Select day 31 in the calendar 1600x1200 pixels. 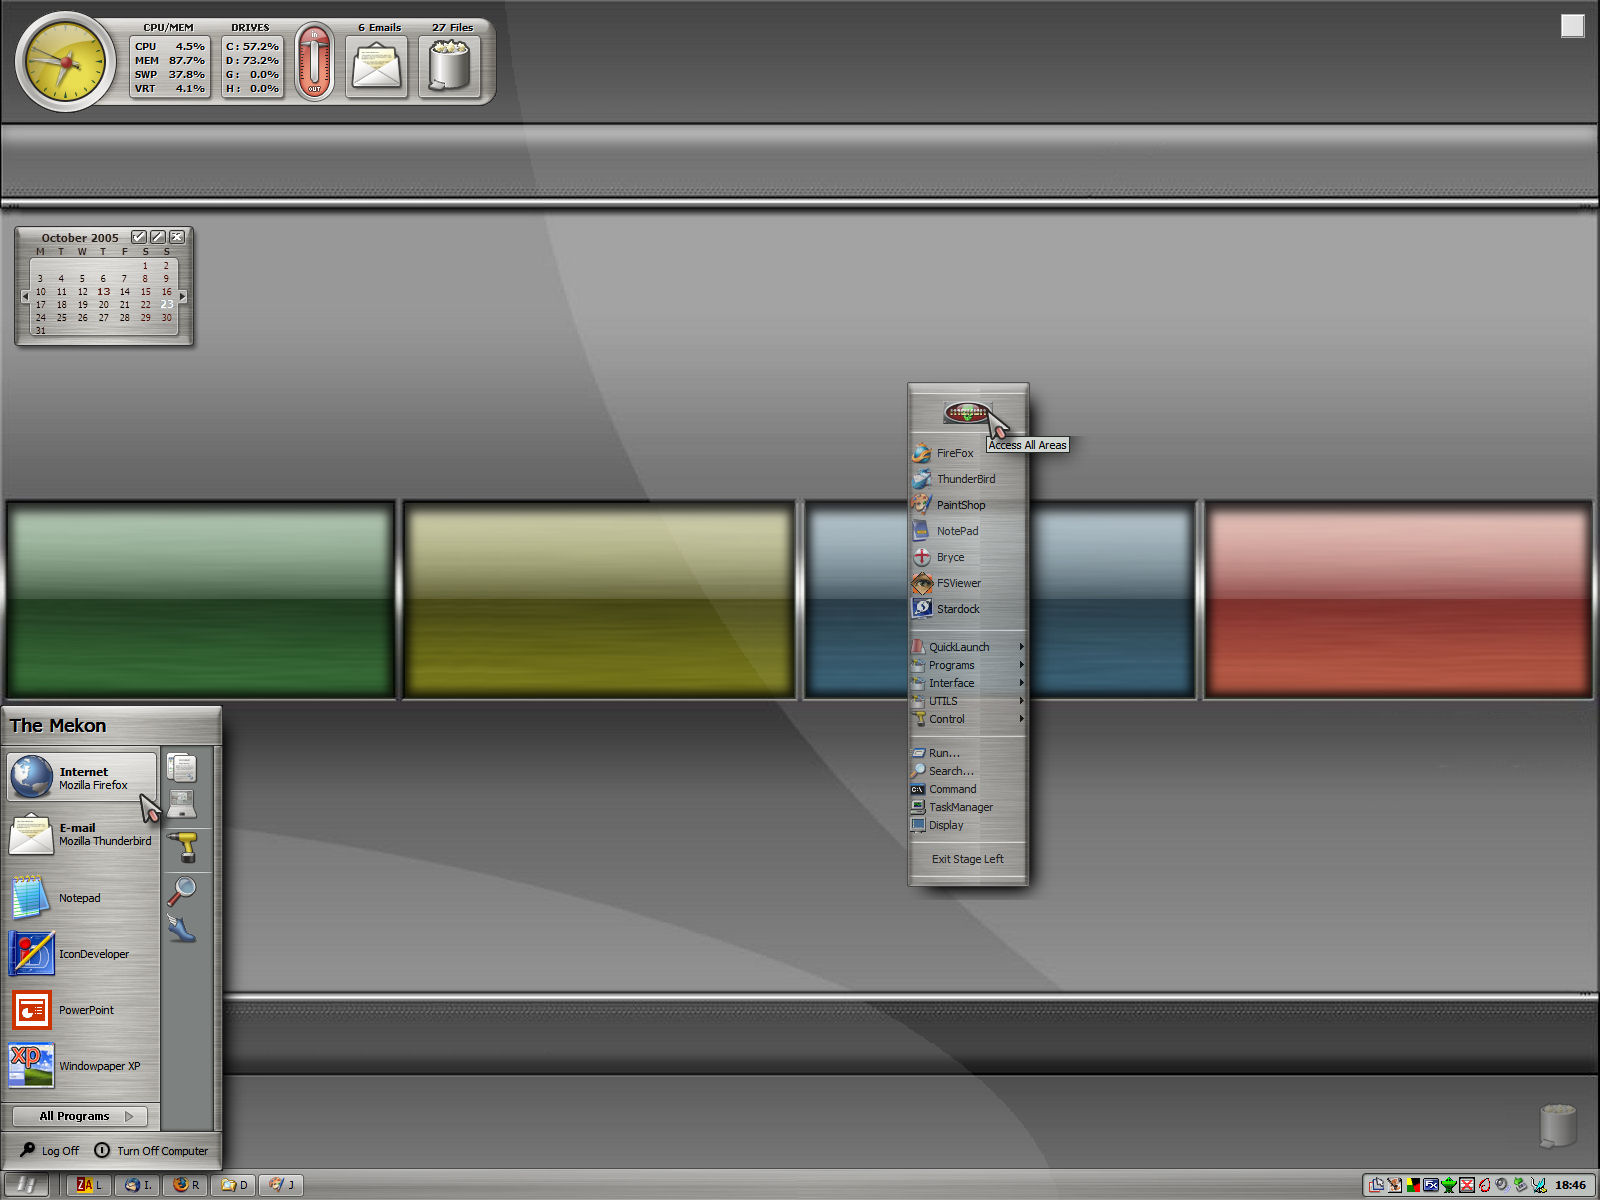[x=40, y=330]
